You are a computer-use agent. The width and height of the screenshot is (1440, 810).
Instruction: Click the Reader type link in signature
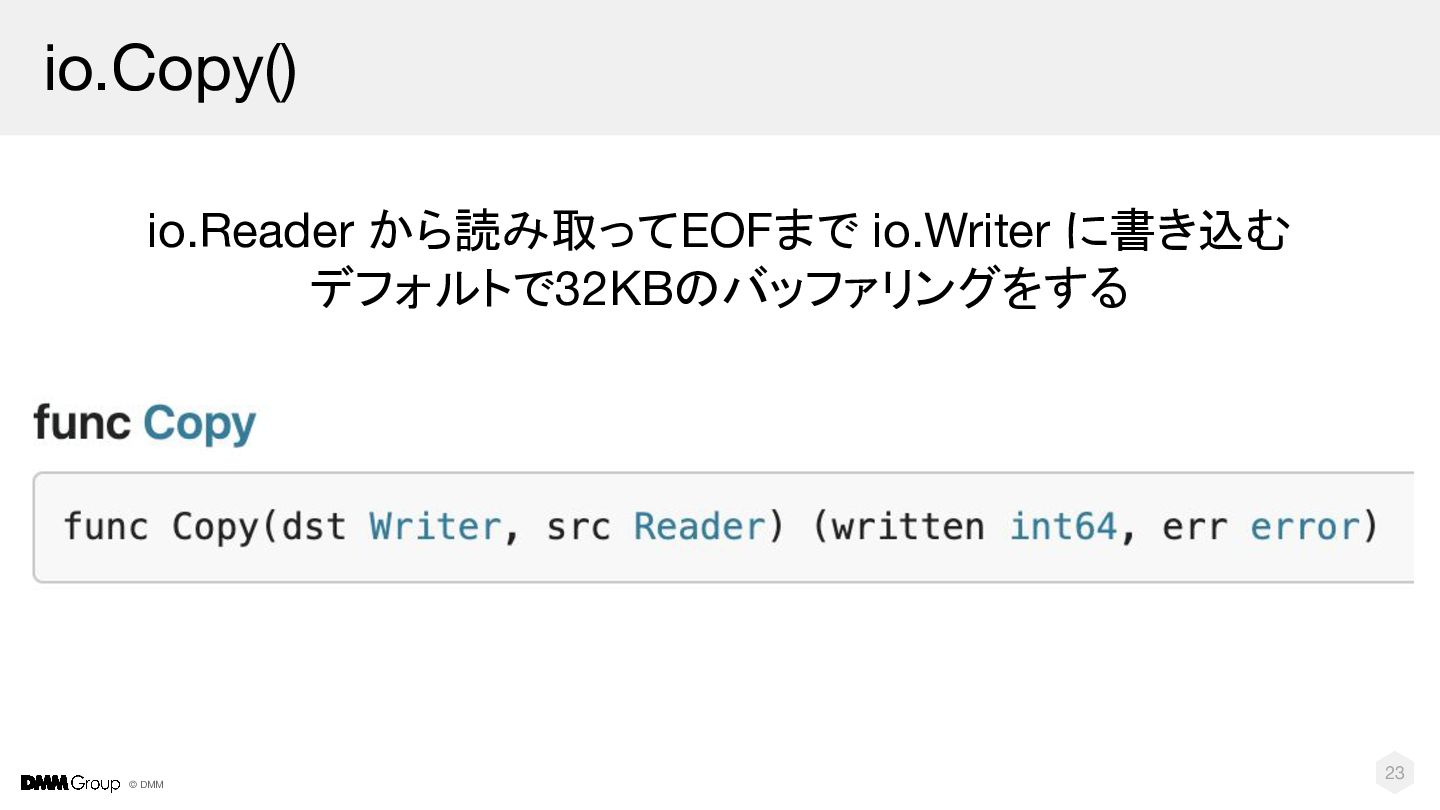[x=698, y=526]
